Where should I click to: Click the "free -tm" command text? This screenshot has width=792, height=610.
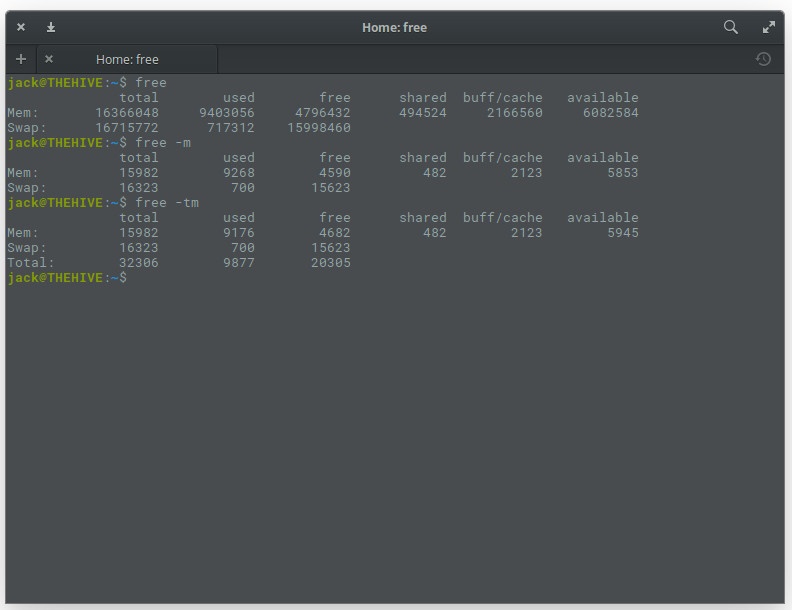click(167, 202)
